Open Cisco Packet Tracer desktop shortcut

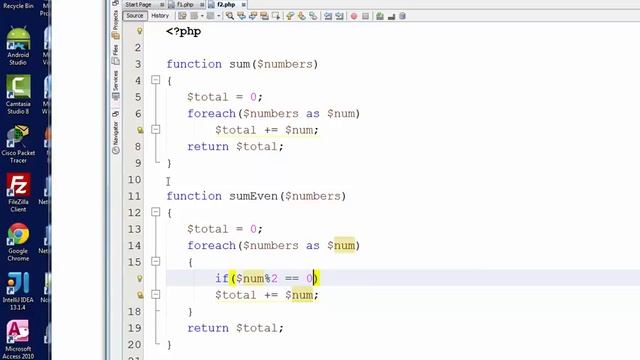point(18,144)
